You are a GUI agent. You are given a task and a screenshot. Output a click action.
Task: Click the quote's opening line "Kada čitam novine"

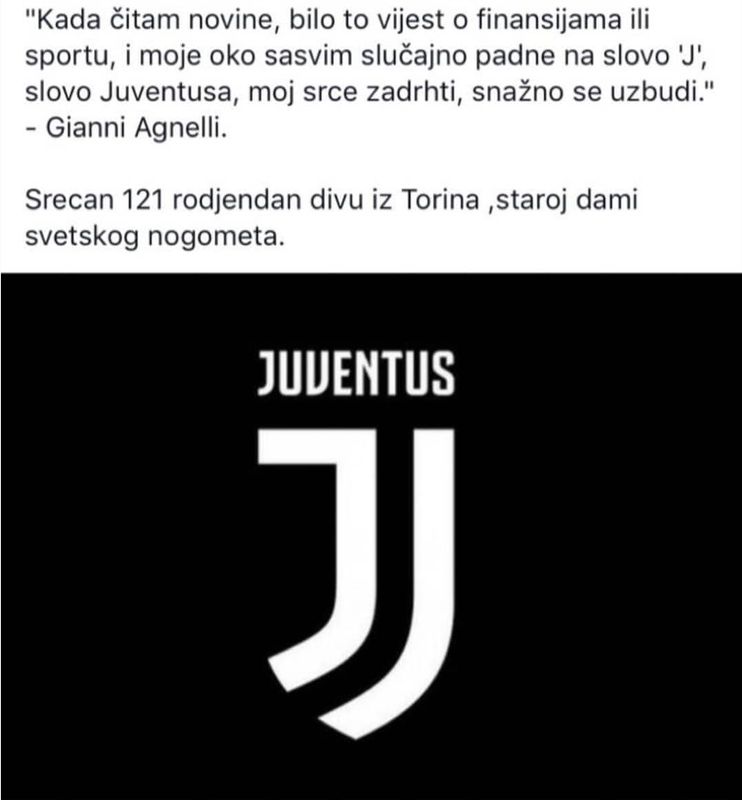pyautogui.click(x=153, y=20)
